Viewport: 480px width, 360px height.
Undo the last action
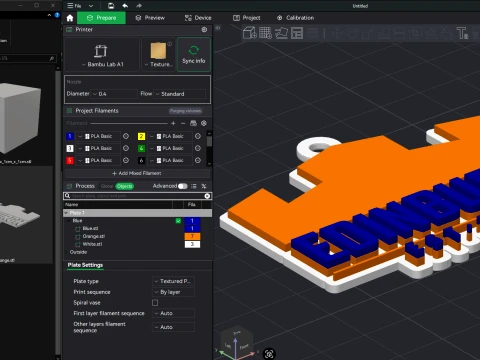(x=125, y=6)
